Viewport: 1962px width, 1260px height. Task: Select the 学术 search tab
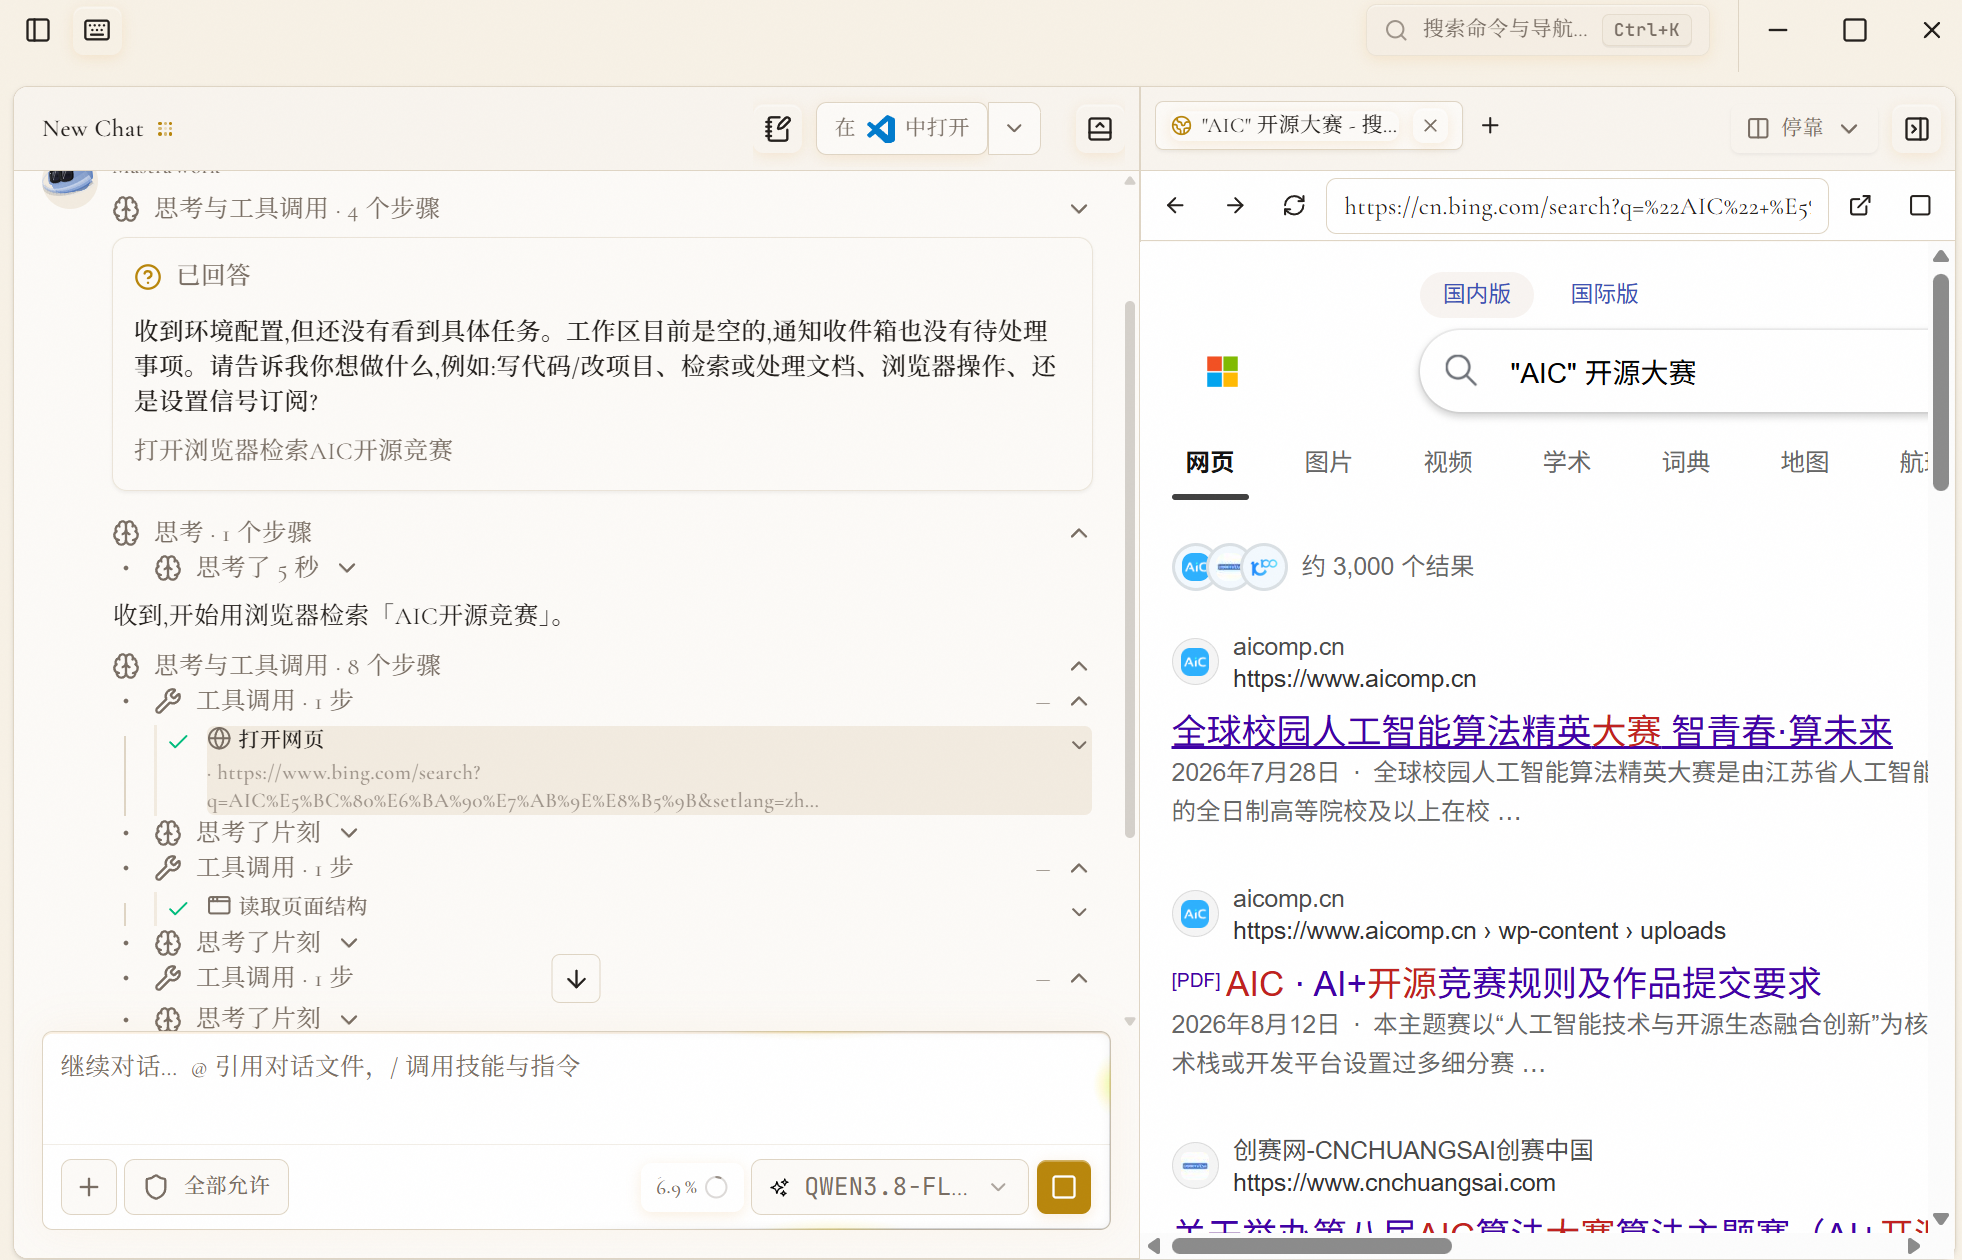[1566, 462]
